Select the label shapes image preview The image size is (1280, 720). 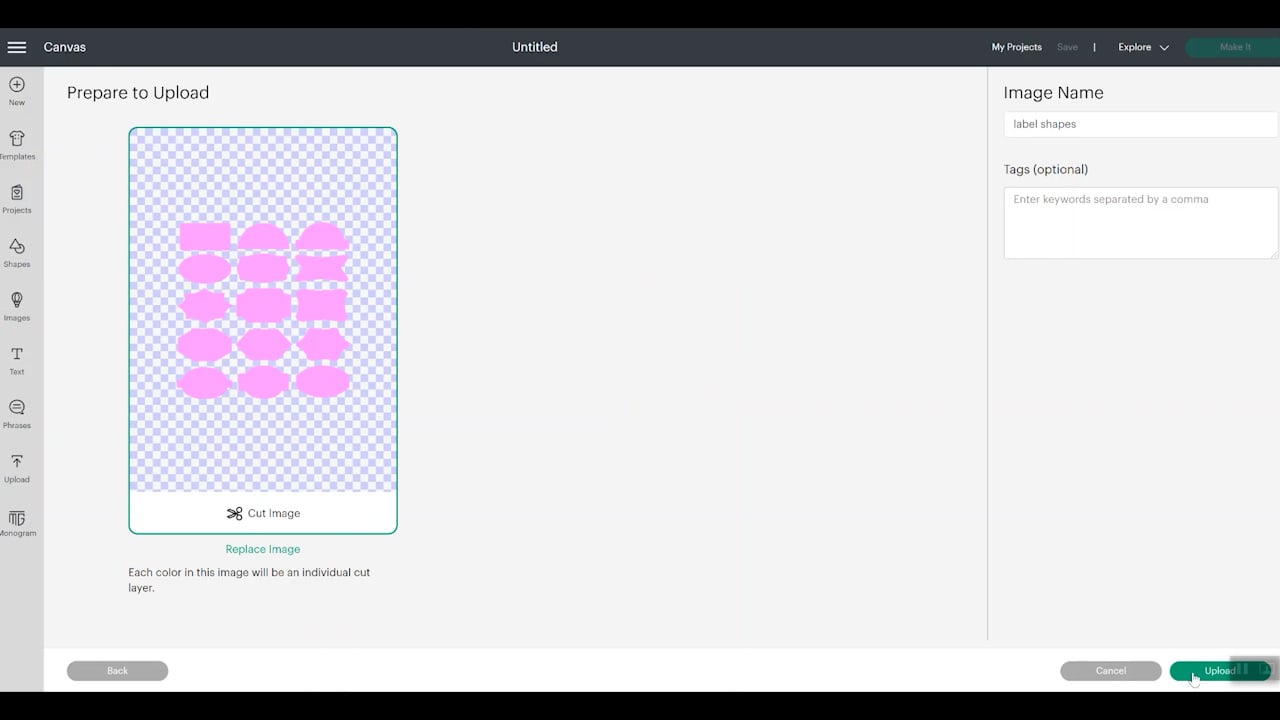click(263, 310)
